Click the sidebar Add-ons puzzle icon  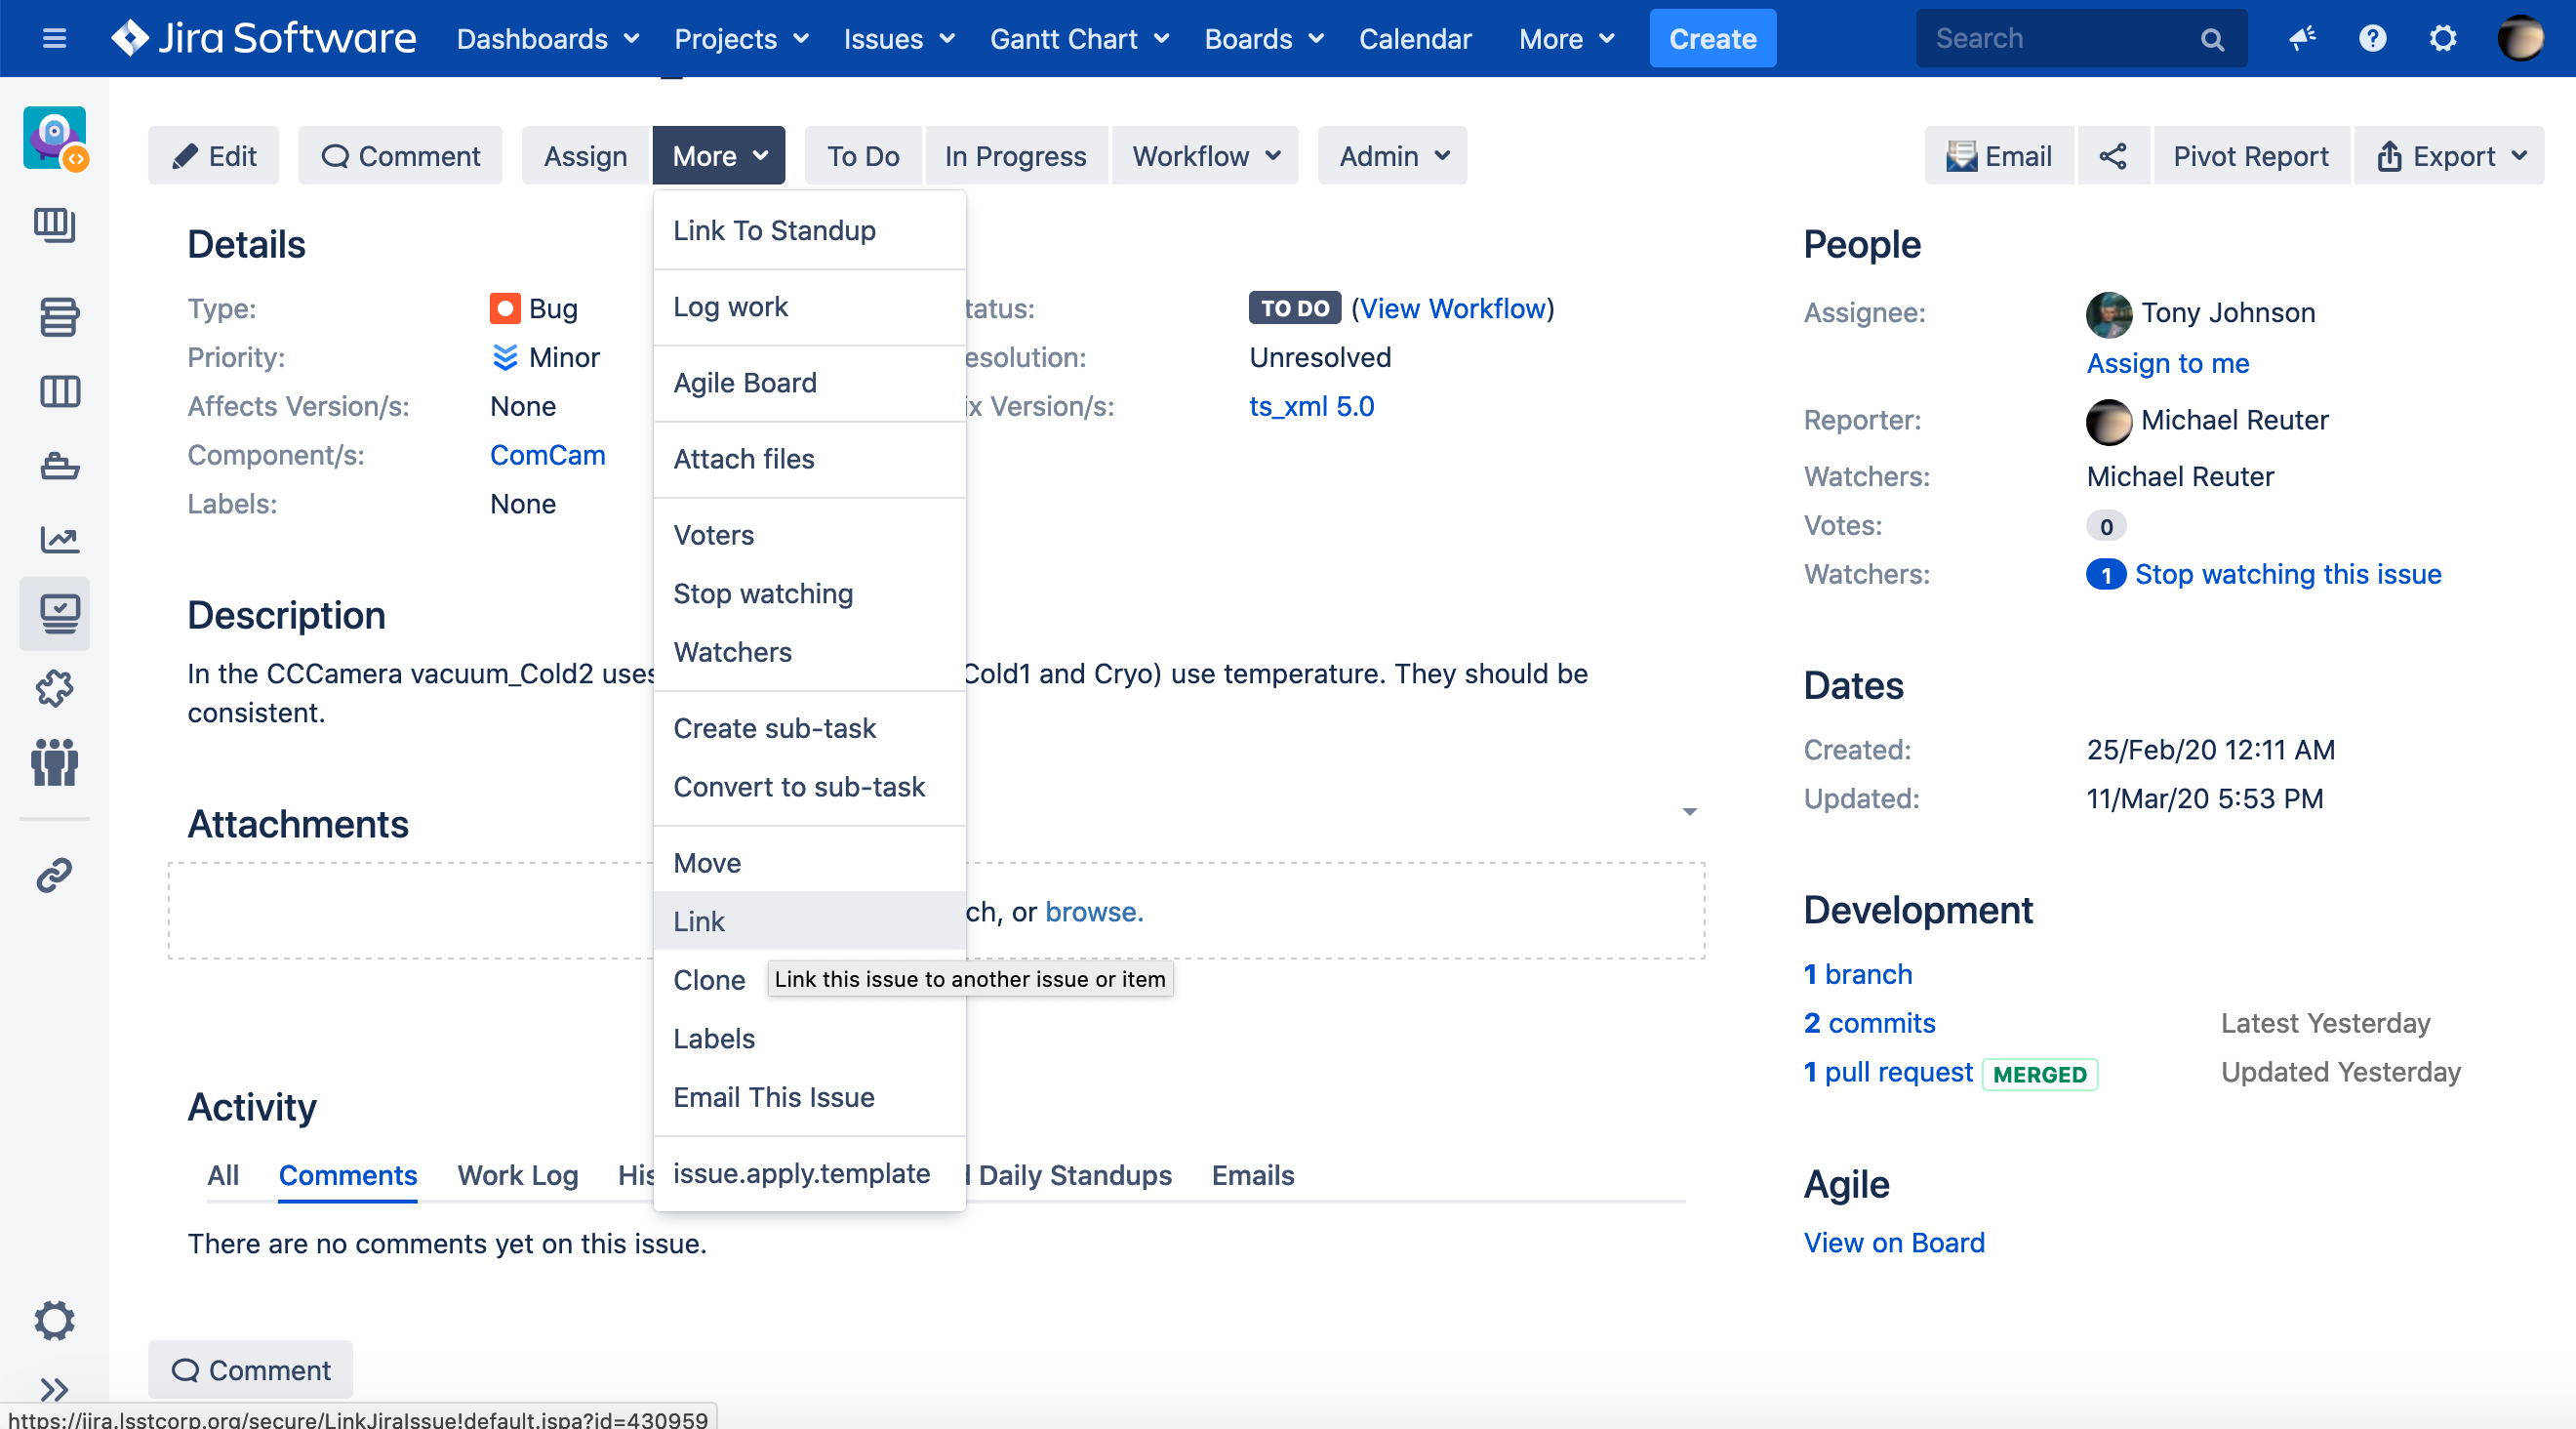tap(56, 689)
